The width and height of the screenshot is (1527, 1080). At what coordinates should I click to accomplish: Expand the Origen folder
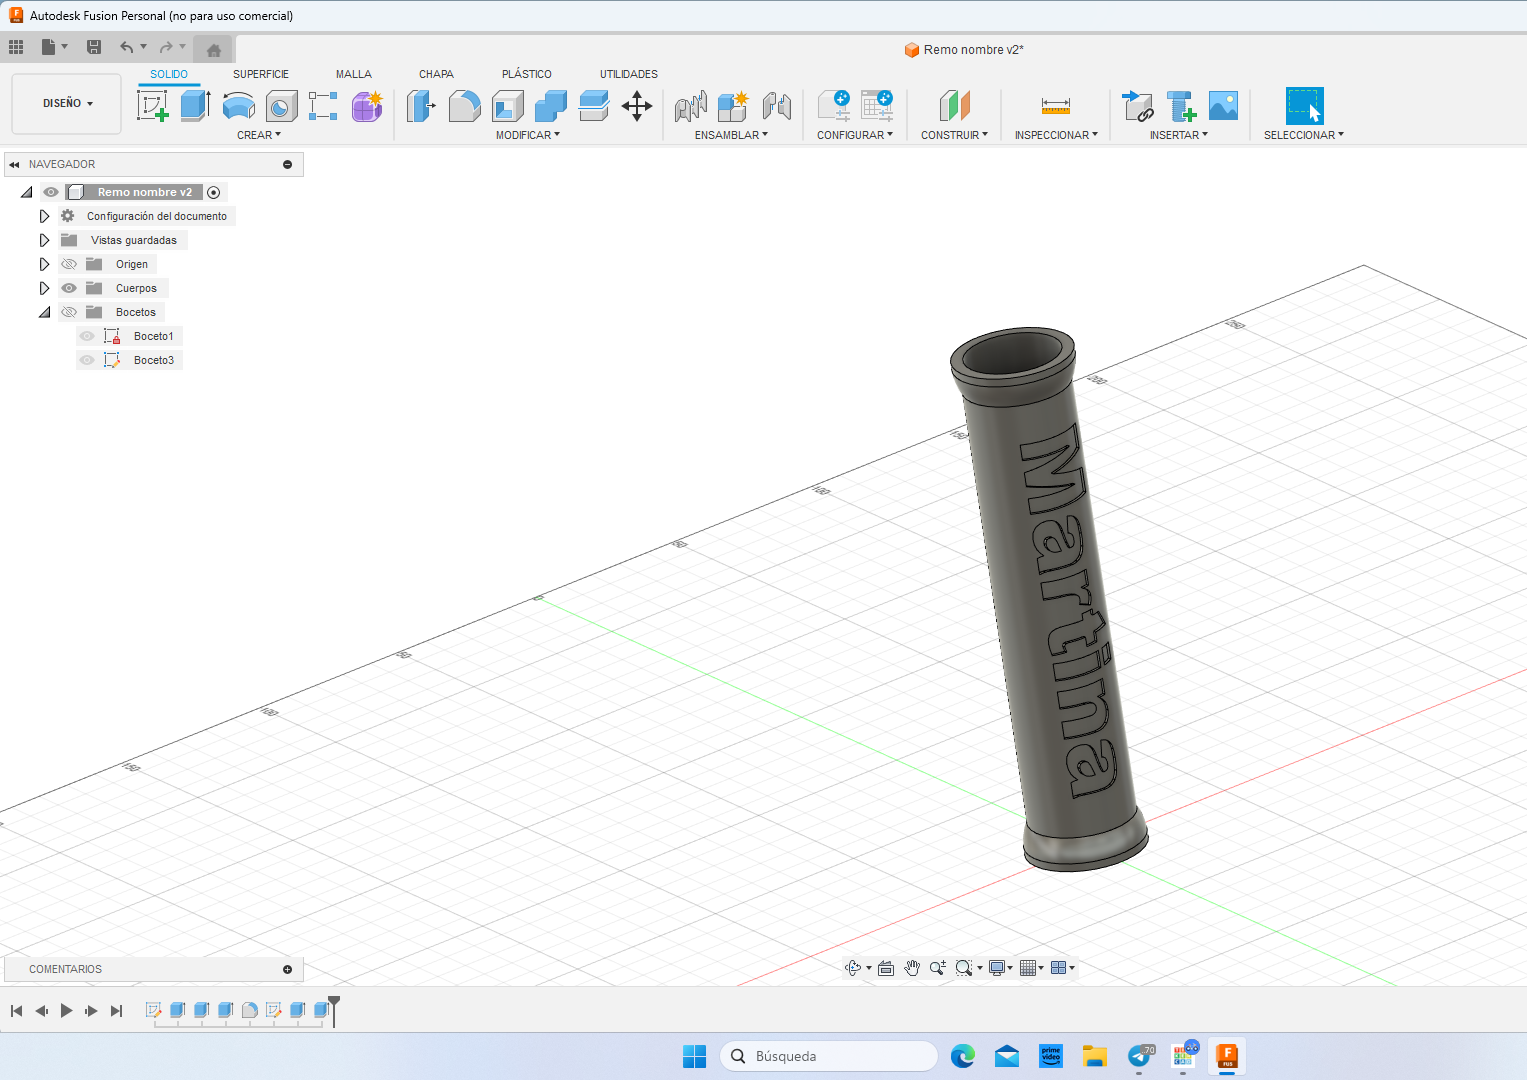click(x=44, y=264)
